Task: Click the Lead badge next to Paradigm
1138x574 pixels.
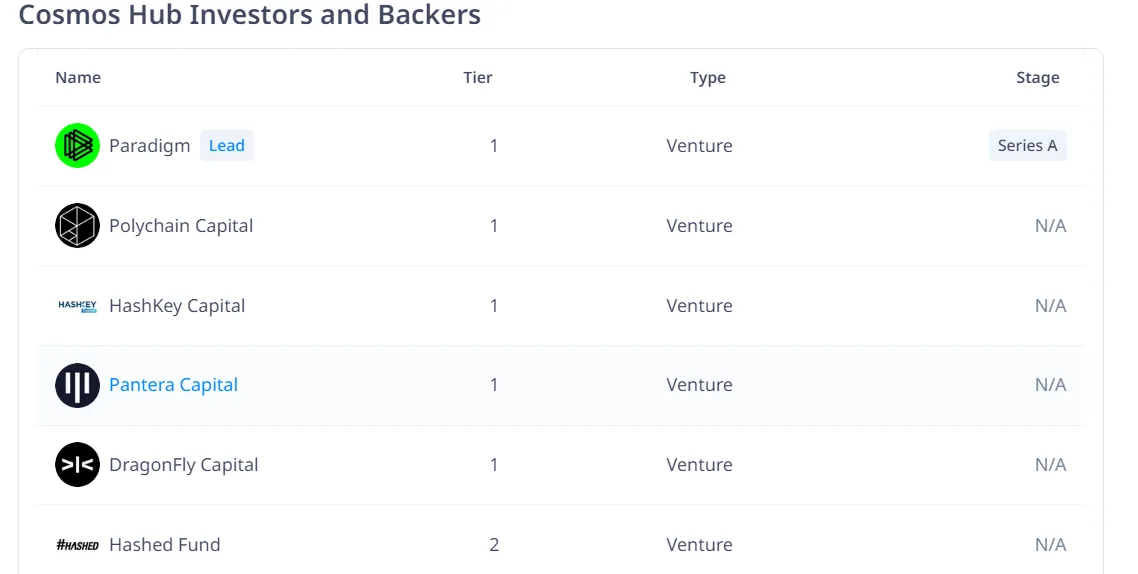Action: coord(227,146)
